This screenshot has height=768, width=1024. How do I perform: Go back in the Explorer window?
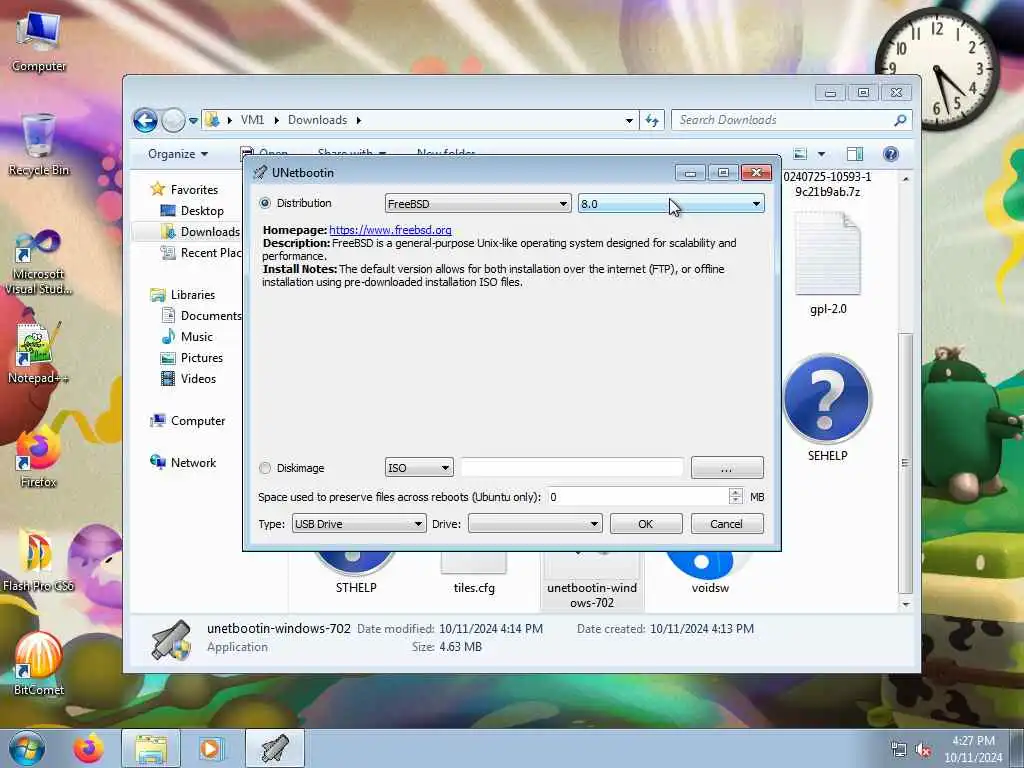click(146, 120)
